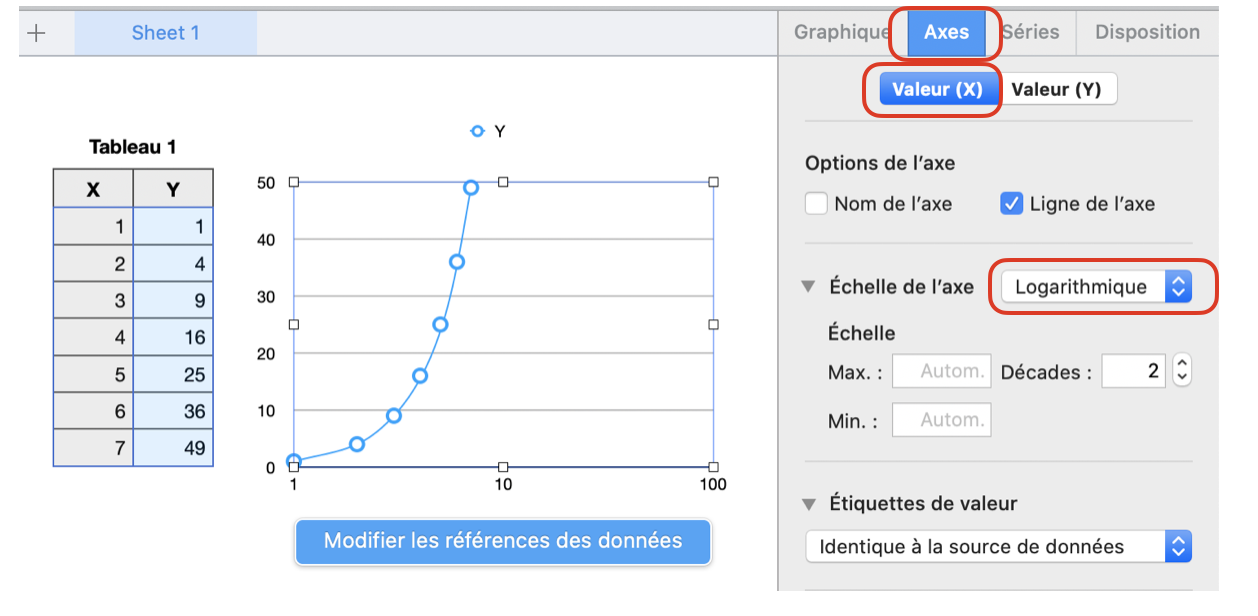Select the Valeur (X) axis segment

(x=937, y=89)
